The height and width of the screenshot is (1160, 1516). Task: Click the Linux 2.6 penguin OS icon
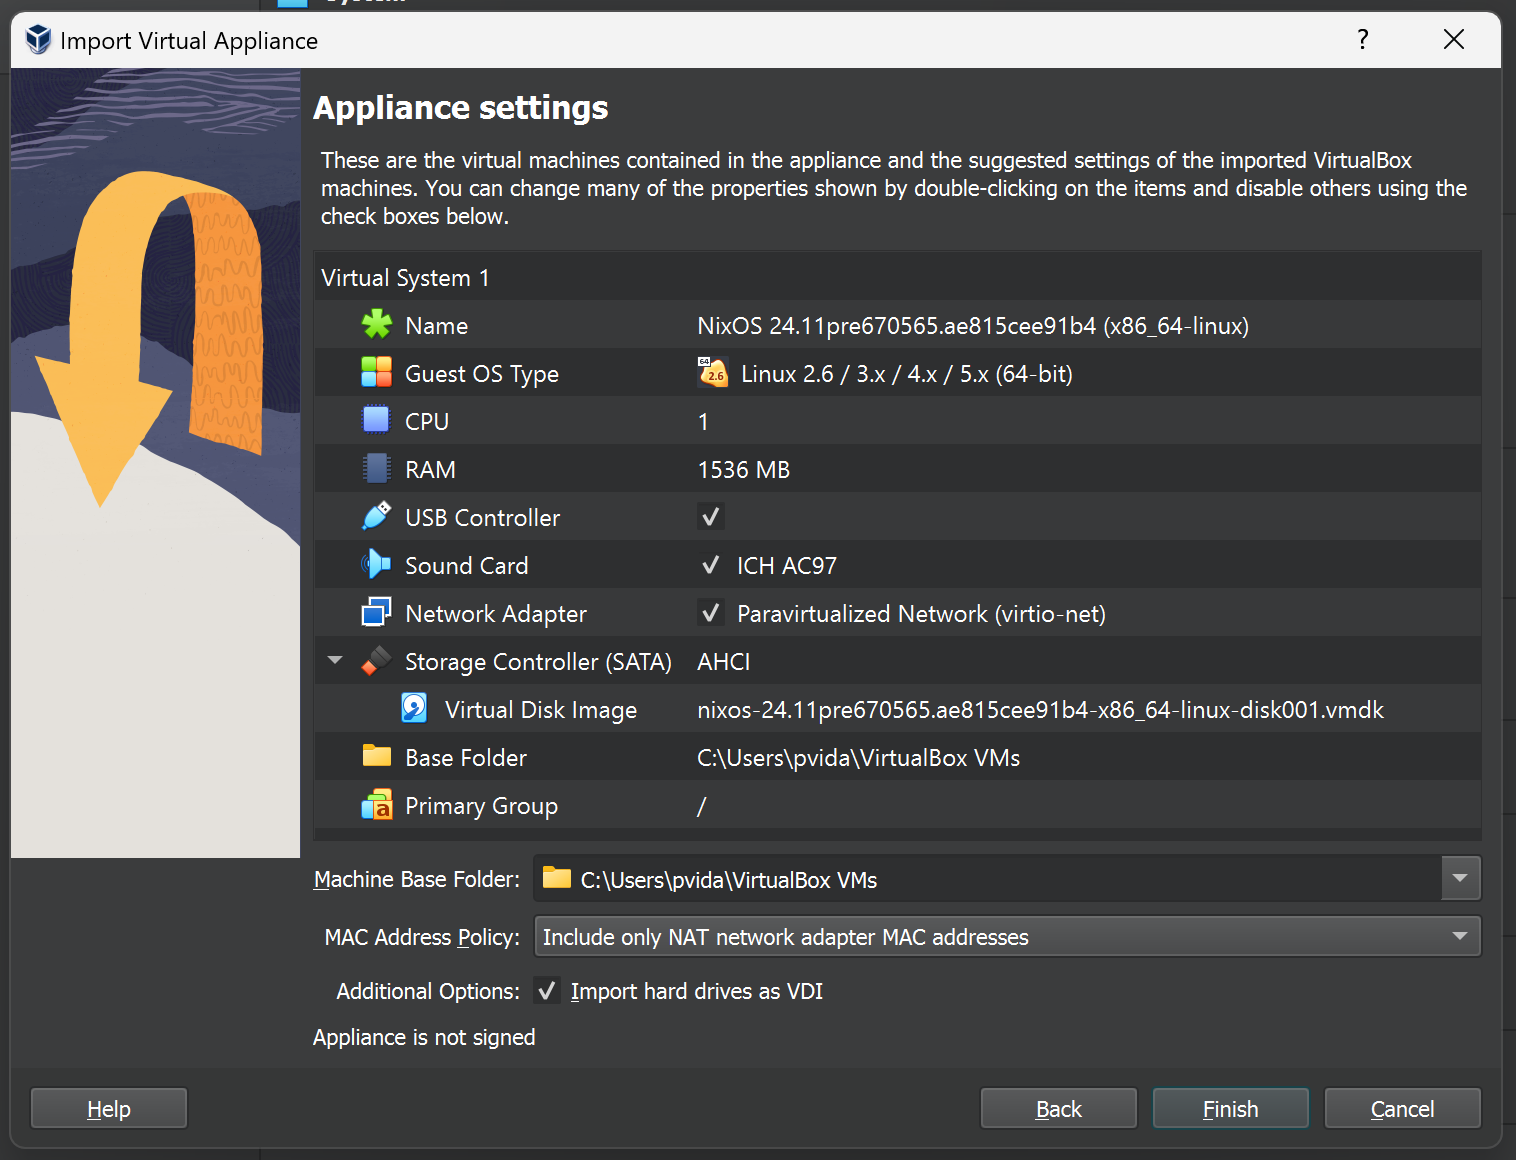[713, 373]
